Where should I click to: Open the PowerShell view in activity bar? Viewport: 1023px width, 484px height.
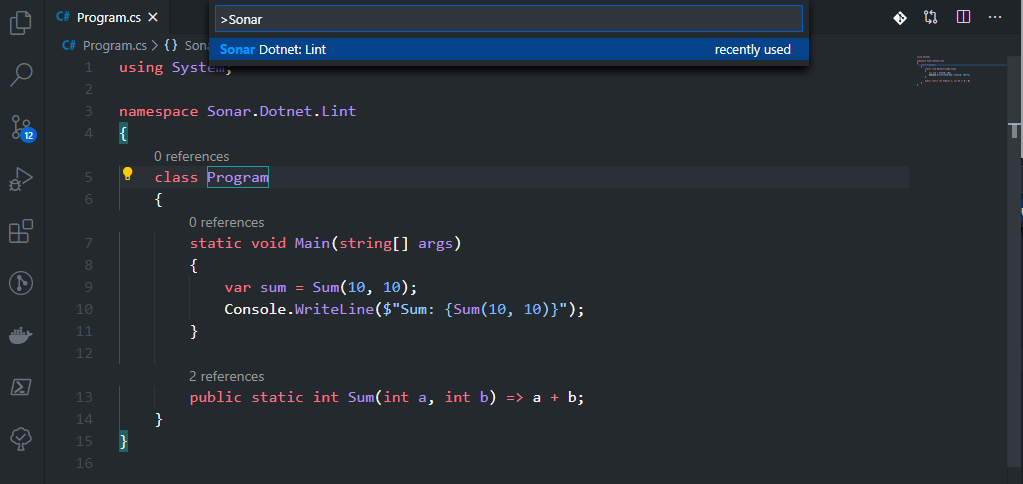[21, 387]
